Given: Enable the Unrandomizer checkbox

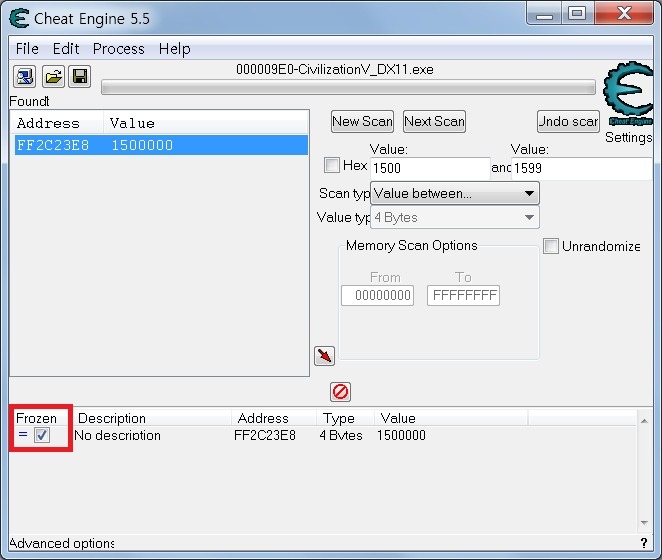Looking at the screenshot, I should pyautogui.click(x=551, y=246).
